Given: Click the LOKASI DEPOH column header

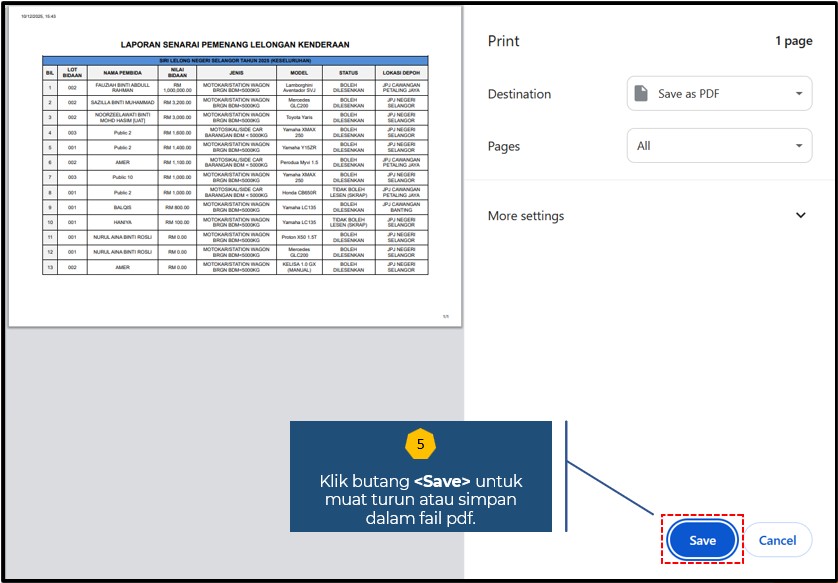Looking at the screenshot, I should point(401,73).
